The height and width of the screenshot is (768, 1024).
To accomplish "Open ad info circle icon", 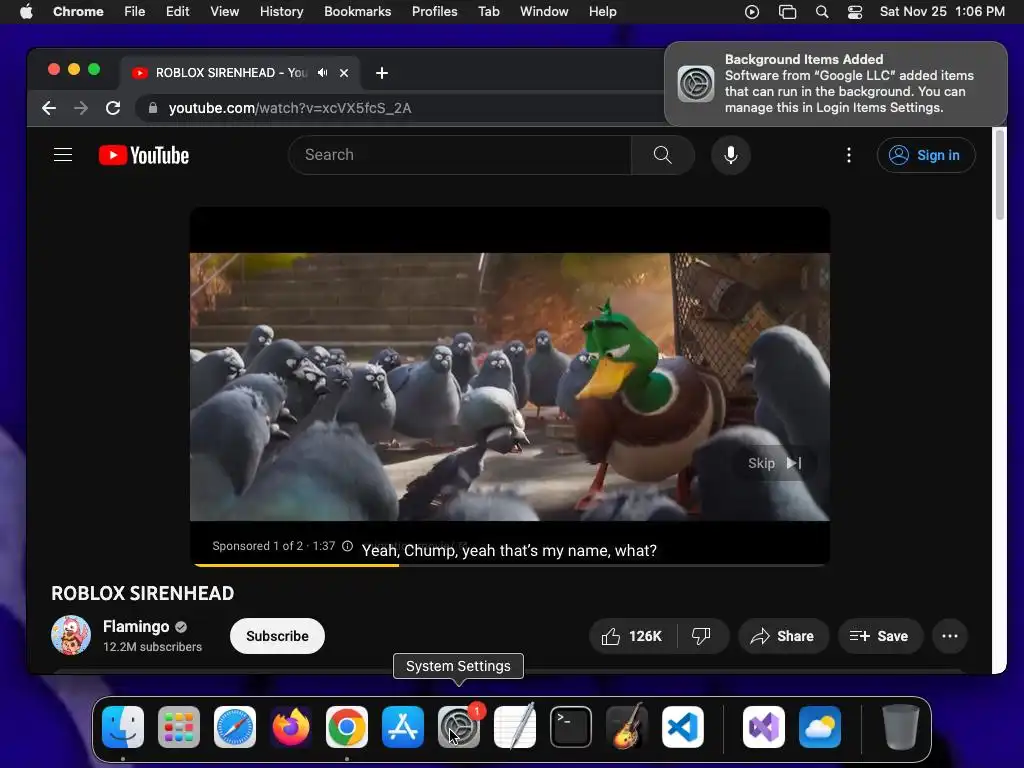I will pos(347,546).
